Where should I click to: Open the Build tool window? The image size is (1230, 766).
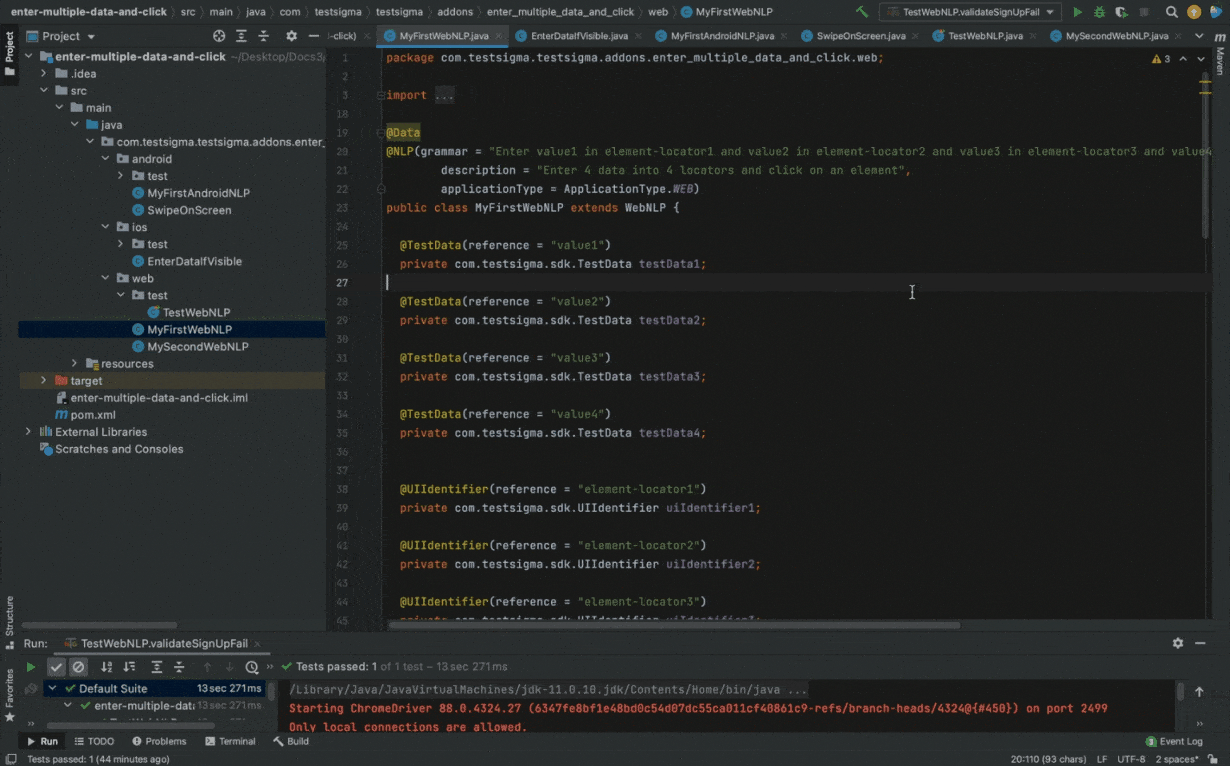(x=291, y=741)
